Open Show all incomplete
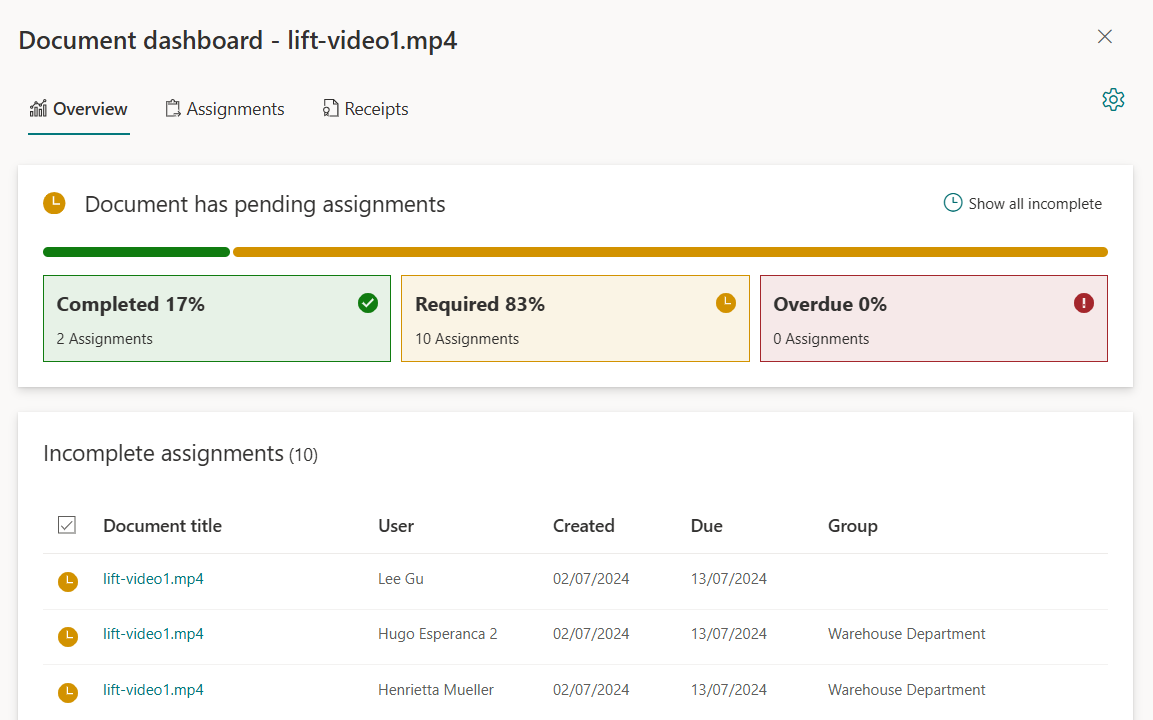 (1034, 203)
